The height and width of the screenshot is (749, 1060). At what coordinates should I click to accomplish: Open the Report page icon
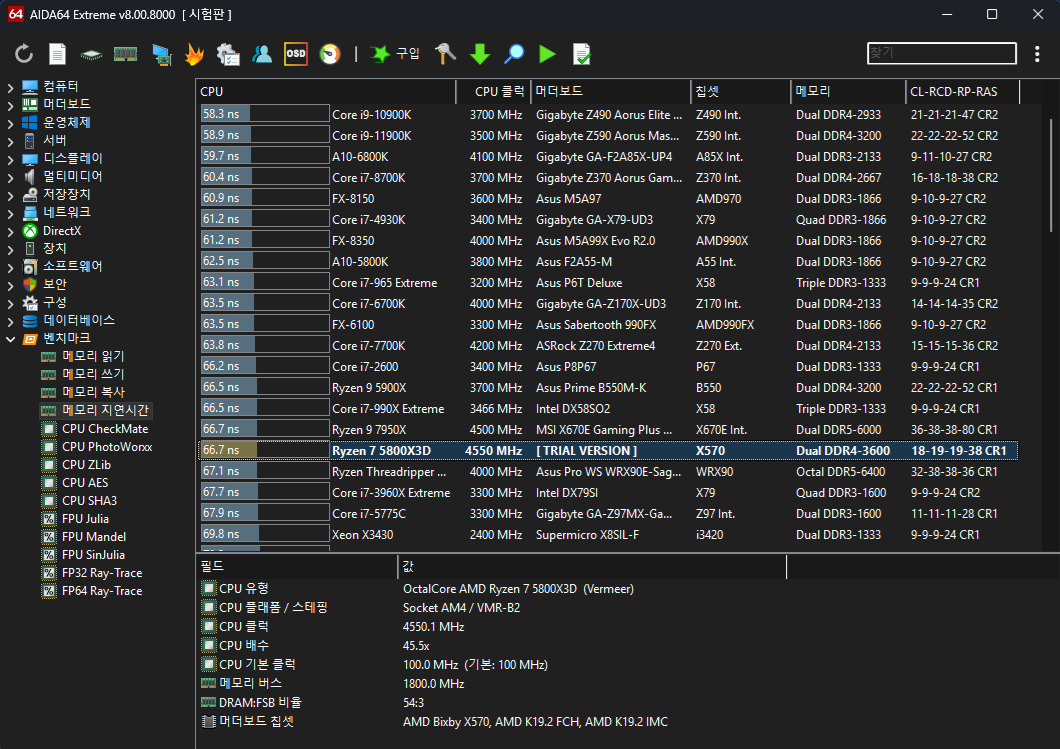click(x=57, y=54)
